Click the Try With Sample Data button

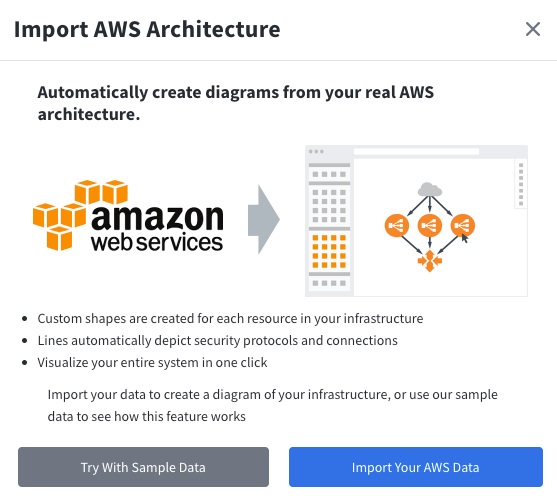(143, 467)
